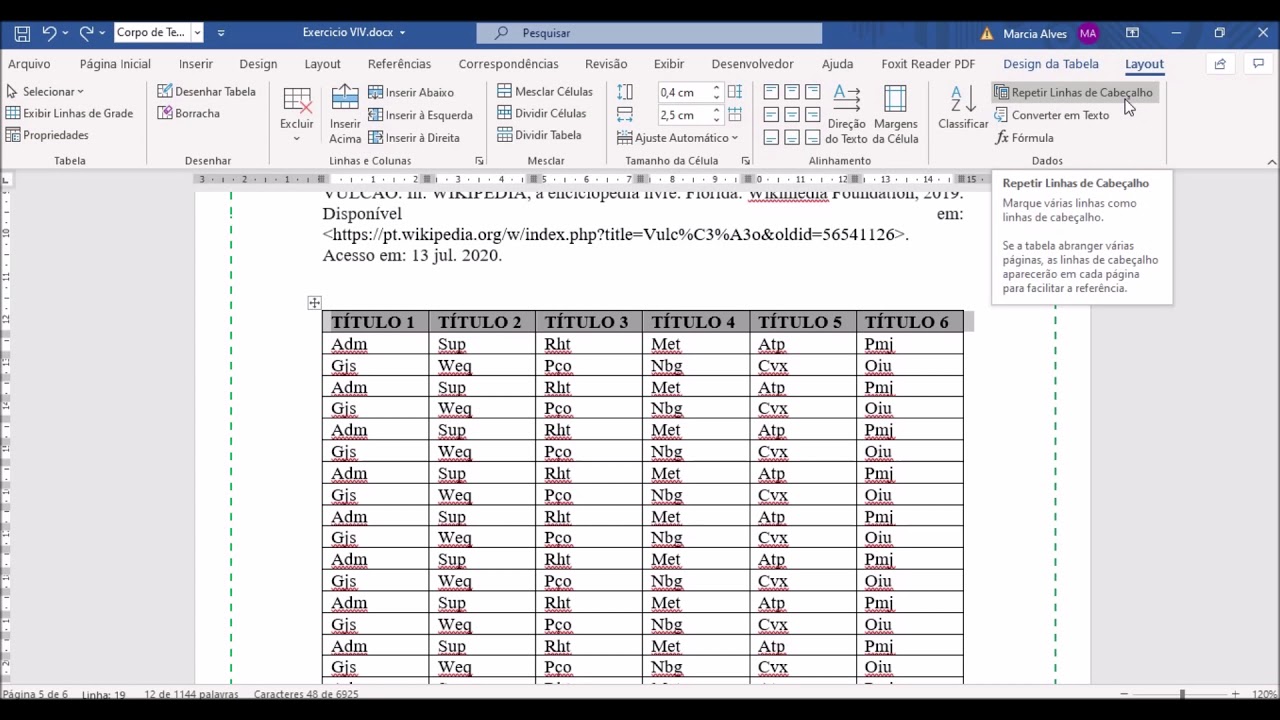
Task: Open the Exercicio VIV.docx title dropdown
Action: pyautogui.click(x=403, y=33)
